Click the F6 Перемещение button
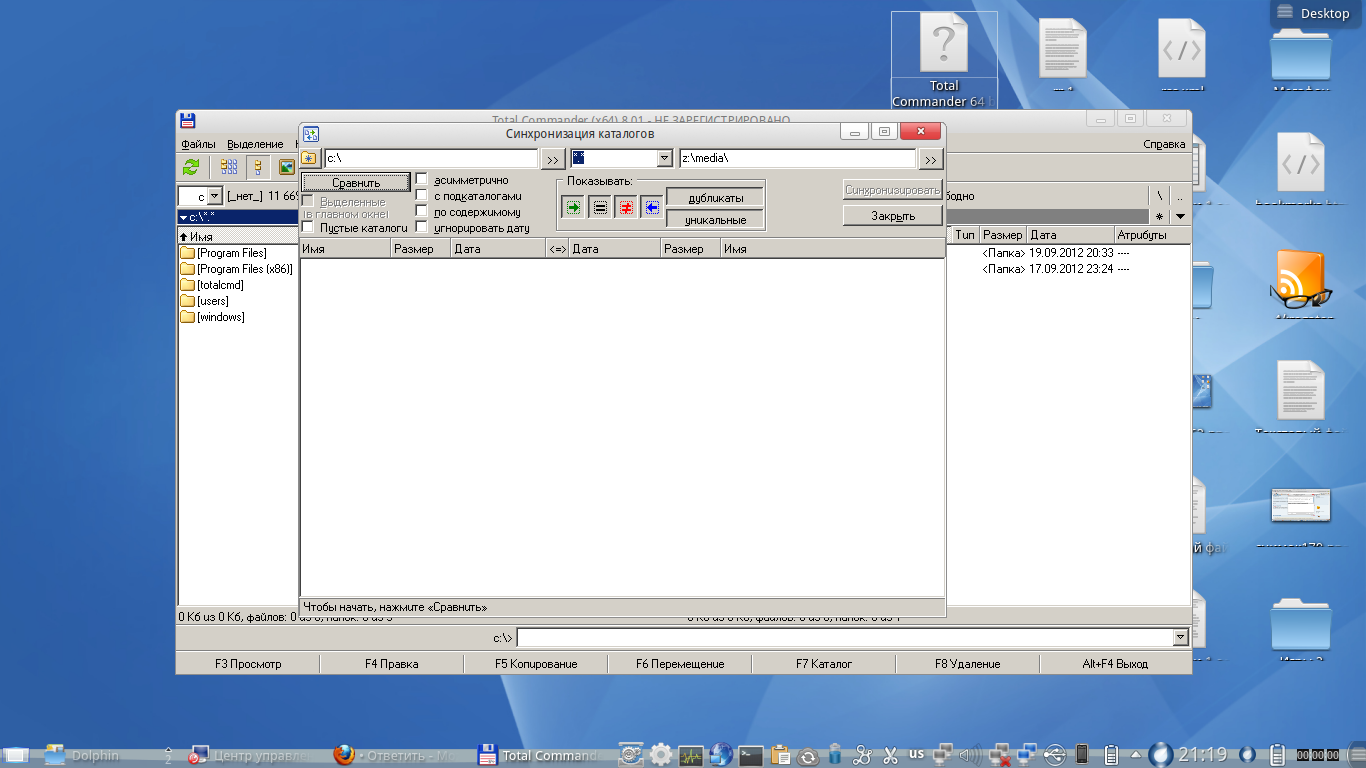1366x768 pixels. [680, 664]
